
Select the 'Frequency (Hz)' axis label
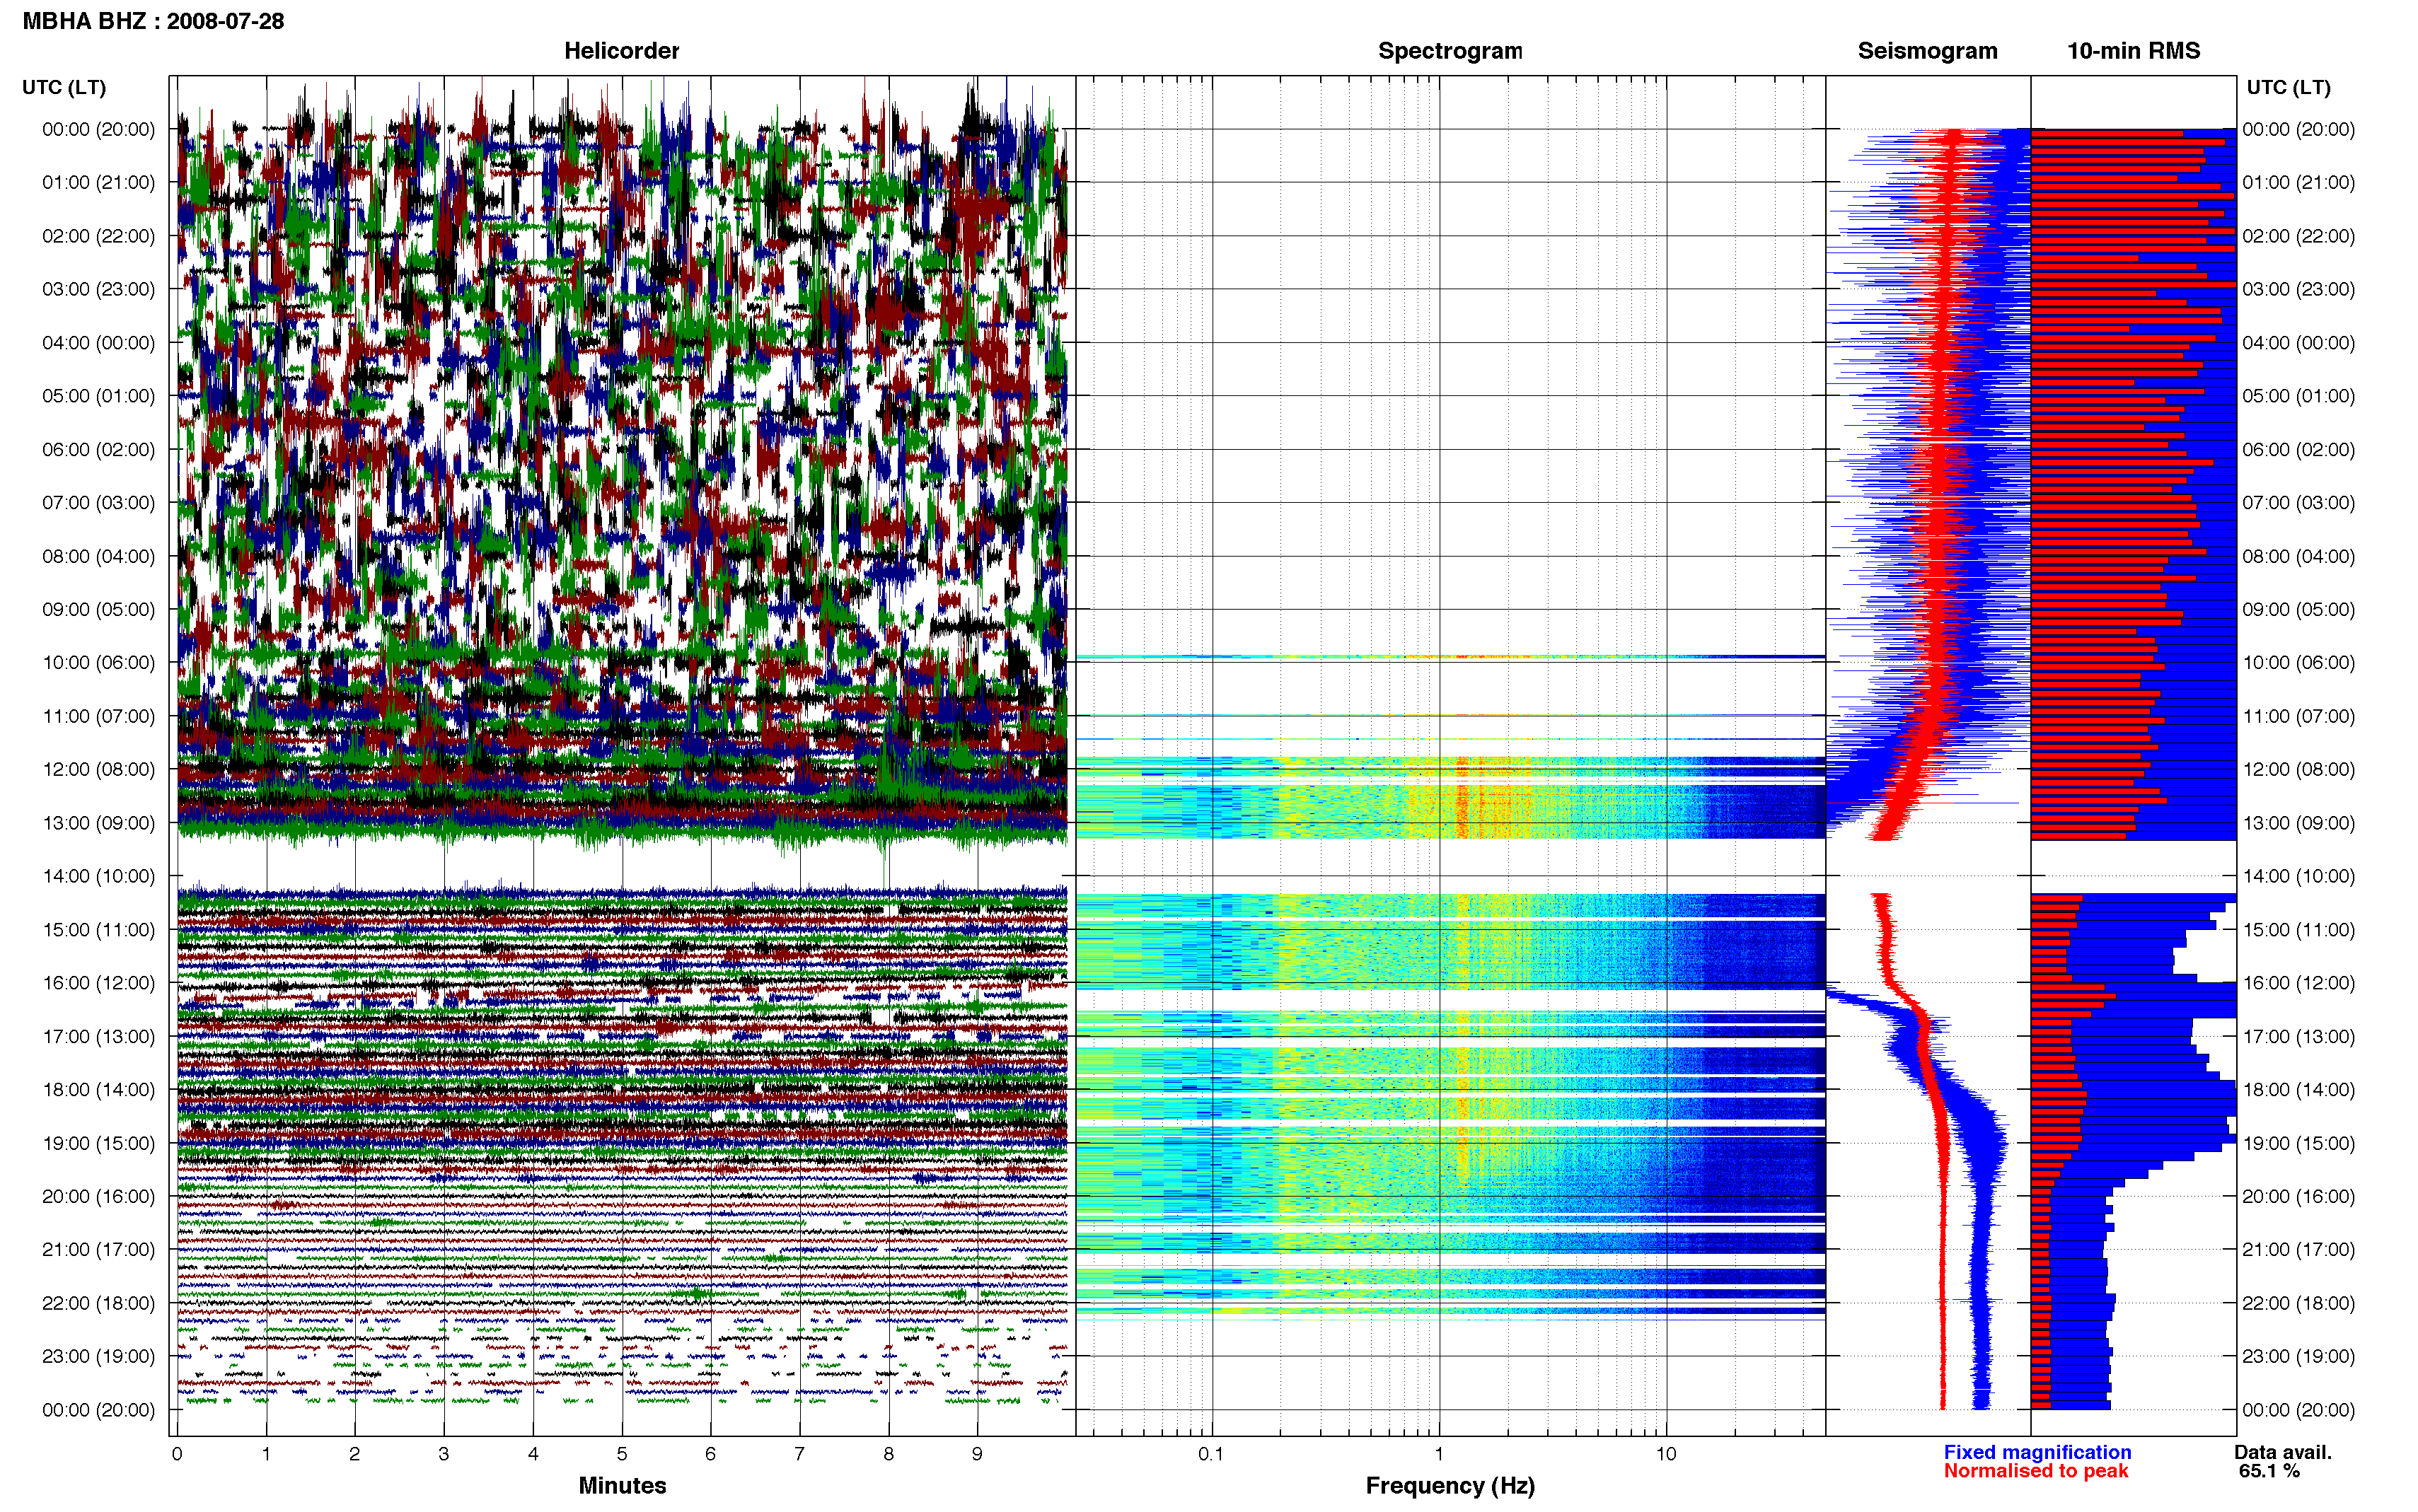tap(1450, 1486)
